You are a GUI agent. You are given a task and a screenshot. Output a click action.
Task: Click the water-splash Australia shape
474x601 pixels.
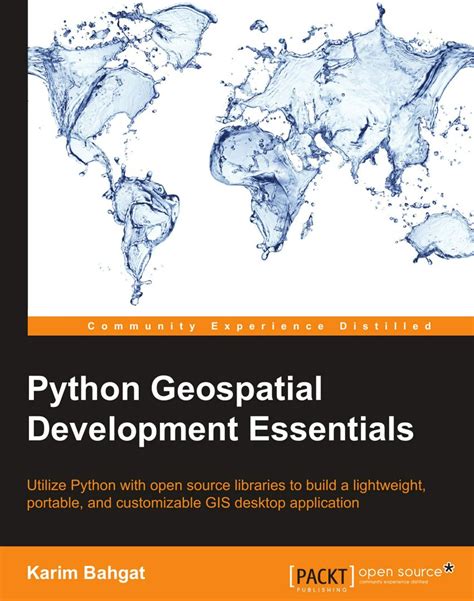[x=441, y=236]
